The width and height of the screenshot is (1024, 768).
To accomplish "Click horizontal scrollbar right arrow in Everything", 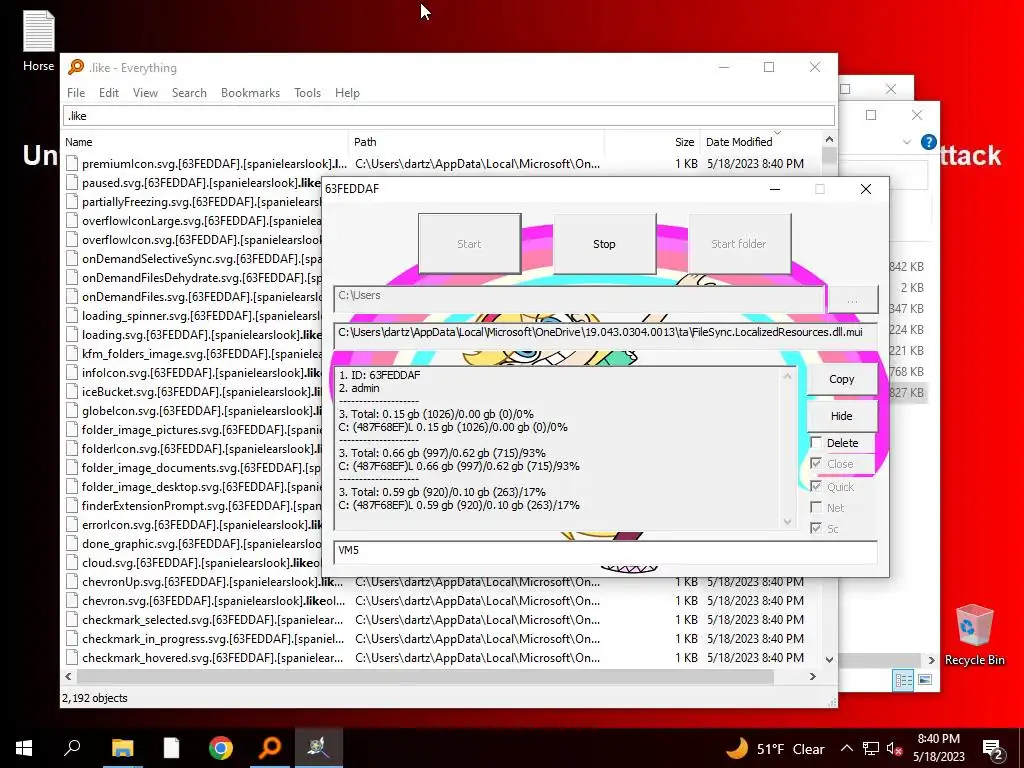I will [x=813, y=677].
